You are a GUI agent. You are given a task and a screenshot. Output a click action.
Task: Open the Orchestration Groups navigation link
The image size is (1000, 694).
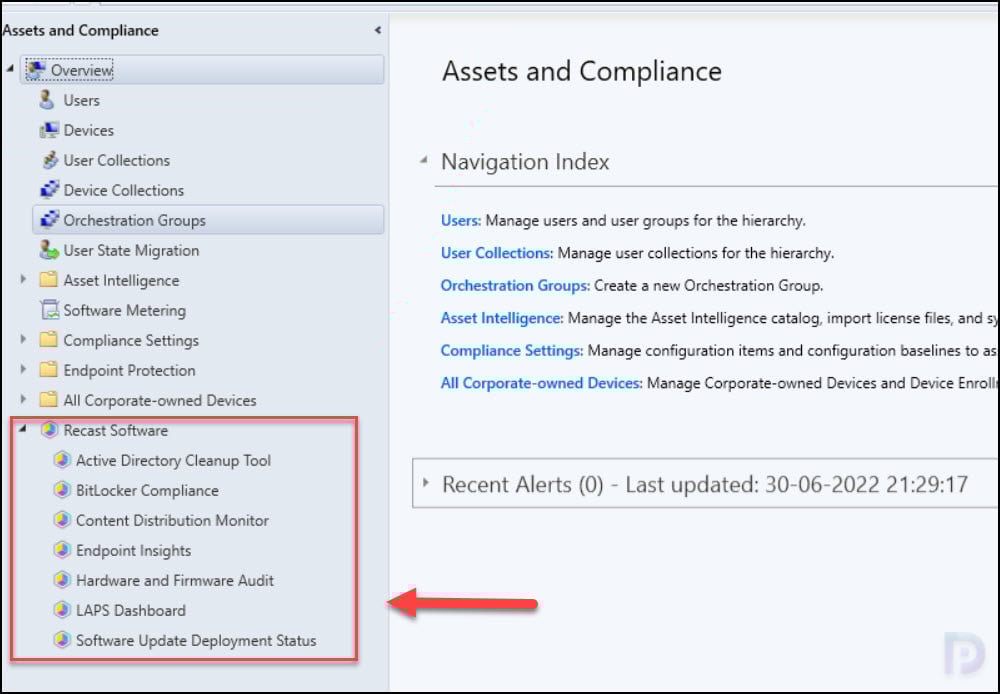[515, 286]
